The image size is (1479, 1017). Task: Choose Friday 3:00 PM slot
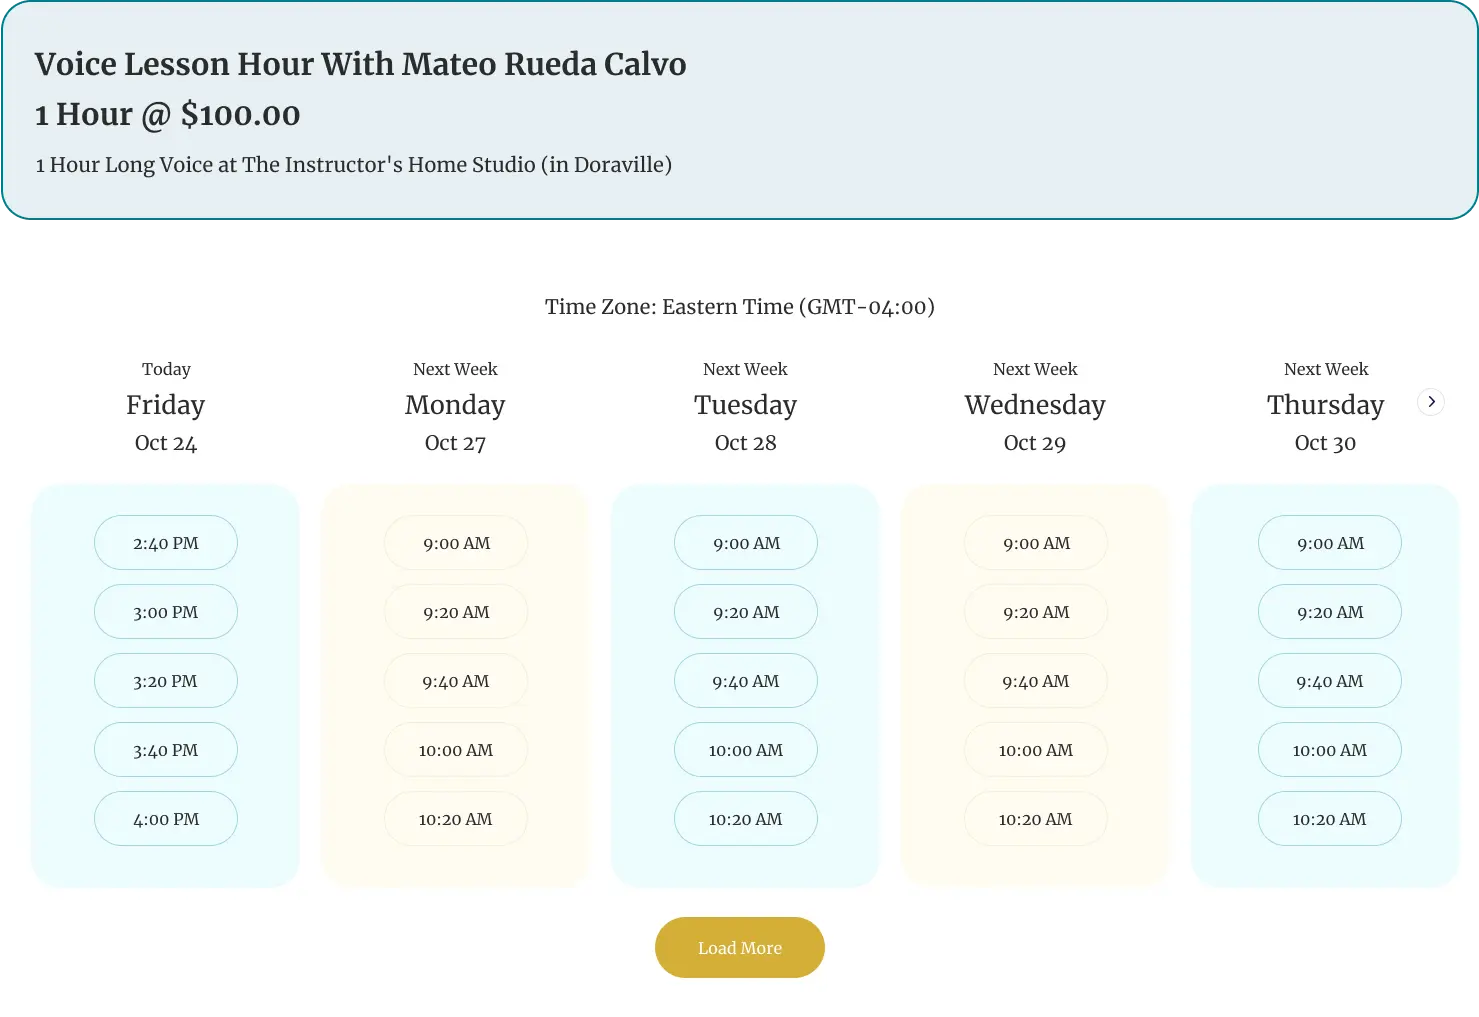[x=166, y=612]
